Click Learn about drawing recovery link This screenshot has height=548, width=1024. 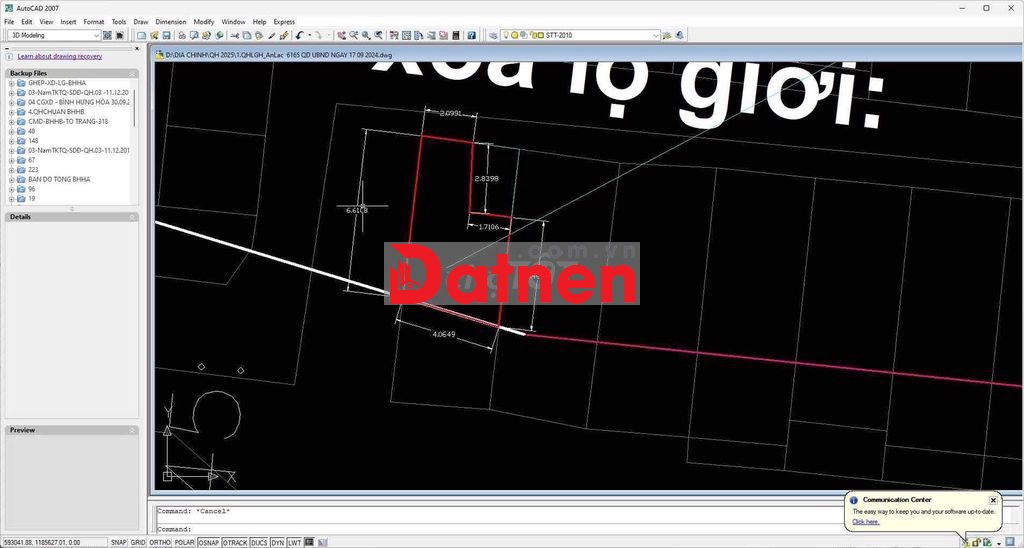[59, 57]
